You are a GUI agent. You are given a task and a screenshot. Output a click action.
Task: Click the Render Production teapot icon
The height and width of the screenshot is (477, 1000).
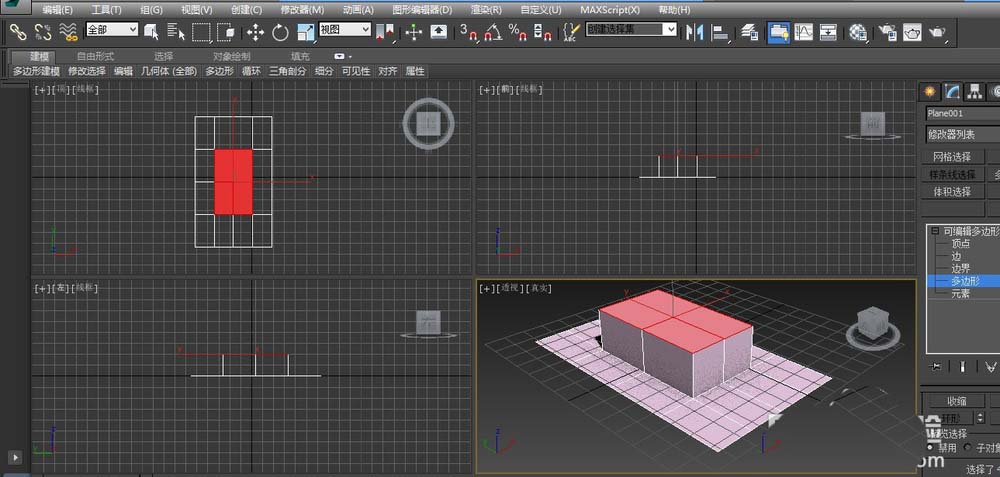[x=938, y=32]
